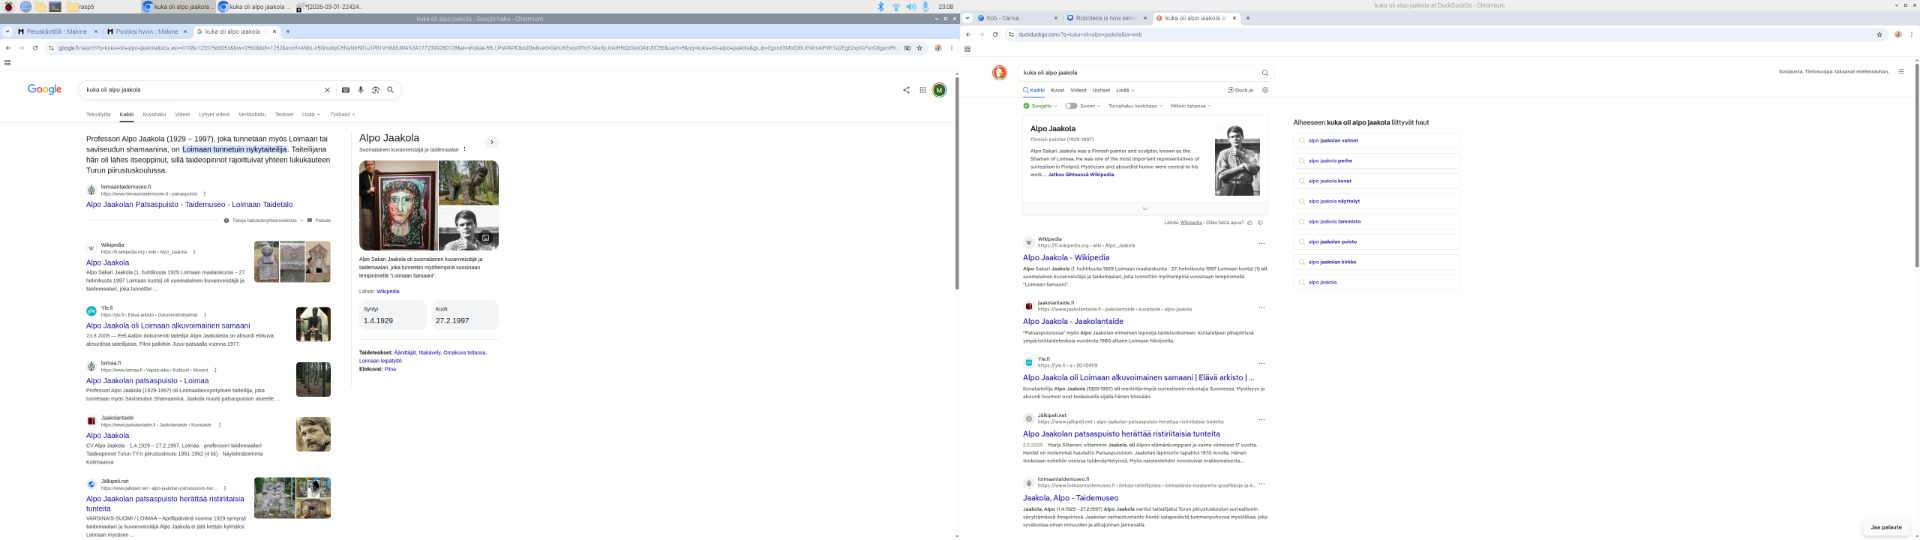The image size is (1920, 540).
Task: Click the Google share icon
Action: [906, 90]
